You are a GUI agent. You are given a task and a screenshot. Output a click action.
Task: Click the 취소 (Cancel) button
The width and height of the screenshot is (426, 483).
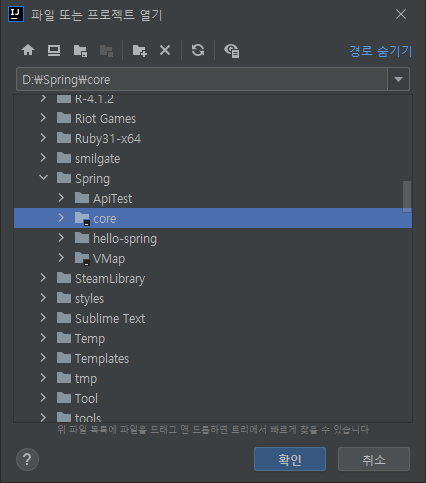click(x=374, y=459)
